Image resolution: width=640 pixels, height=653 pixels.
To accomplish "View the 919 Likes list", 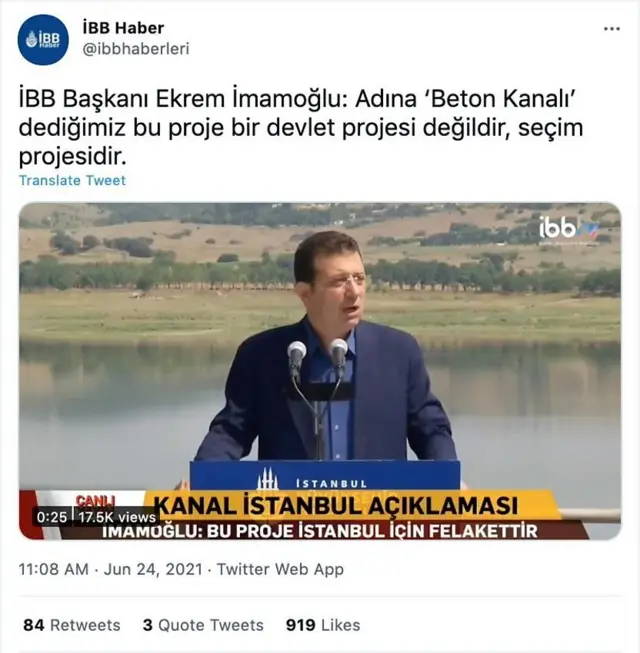I will coord(323,625).
